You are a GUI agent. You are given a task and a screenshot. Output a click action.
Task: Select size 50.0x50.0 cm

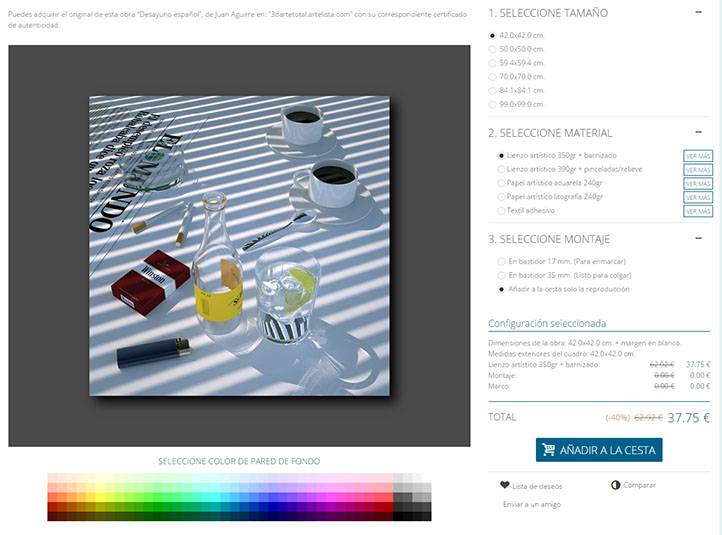point(492,49)
